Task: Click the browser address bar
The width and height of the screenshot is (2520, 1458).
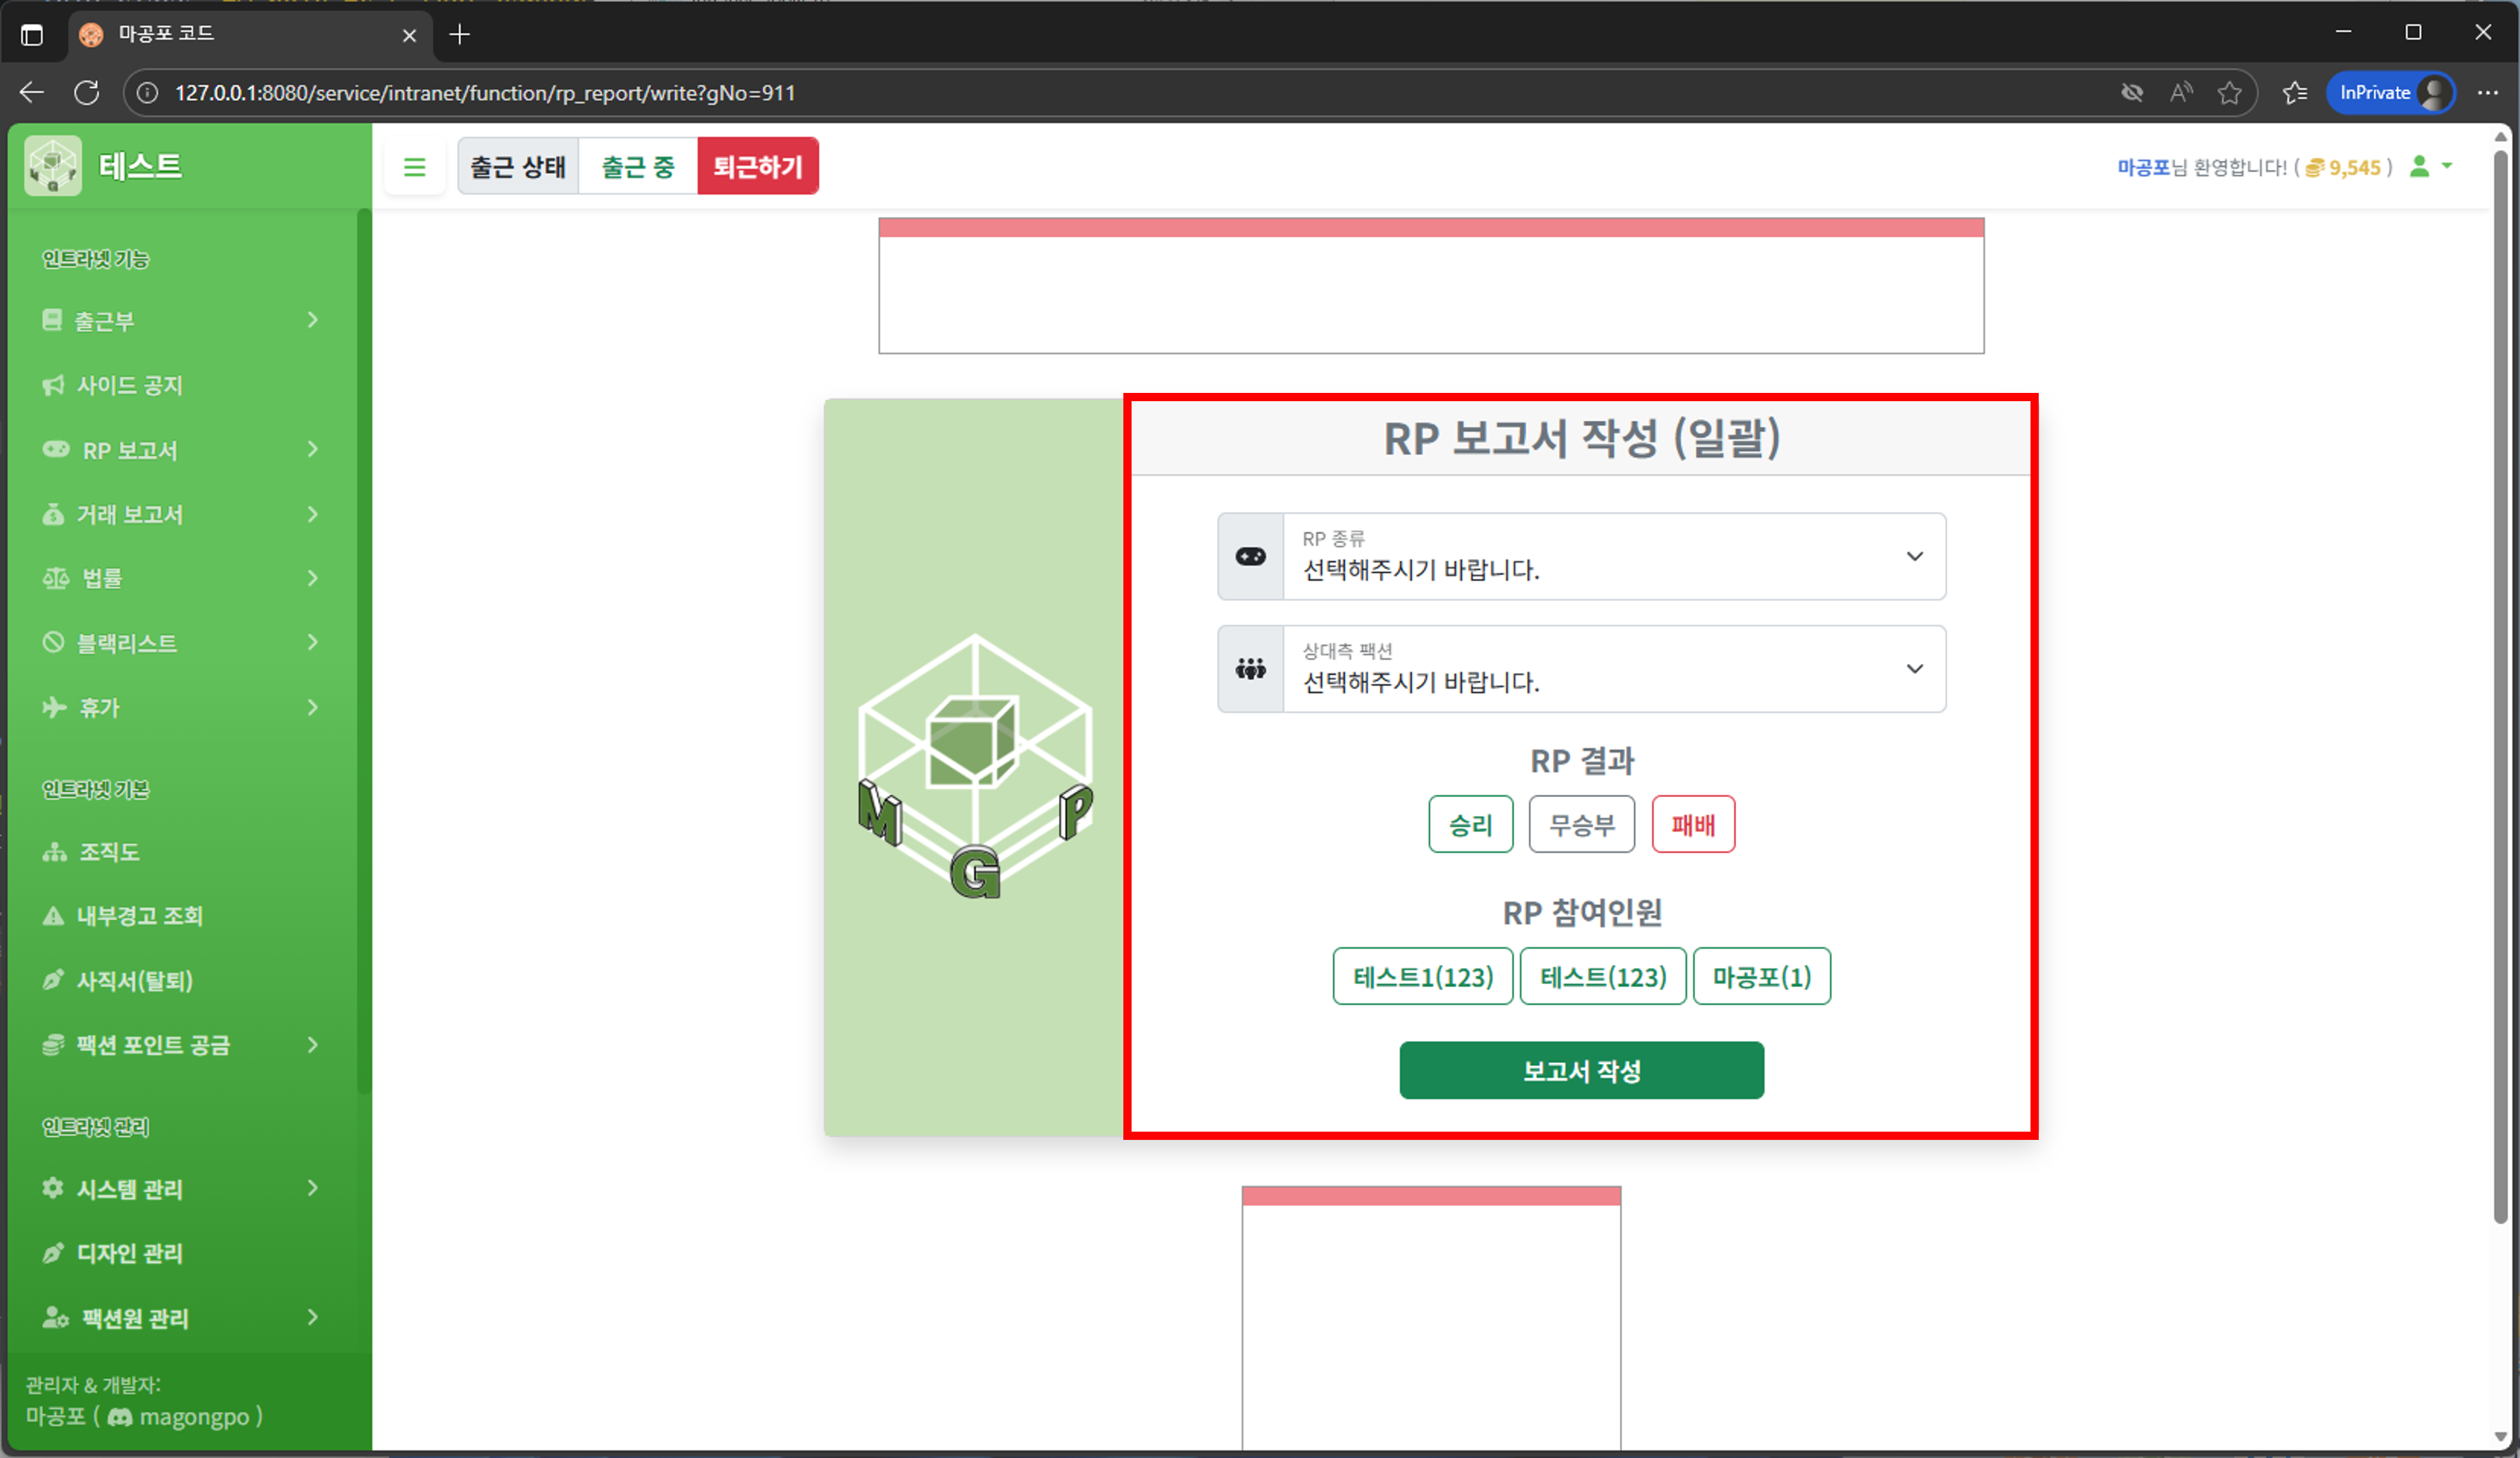Action: click(x=700, y=92)
